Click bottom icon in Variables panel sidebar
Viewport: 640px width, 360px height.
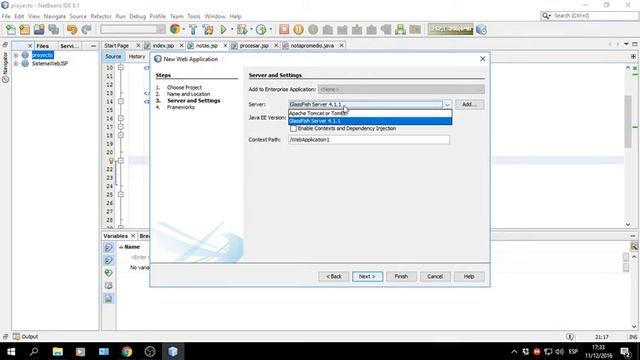pos(109,299)
